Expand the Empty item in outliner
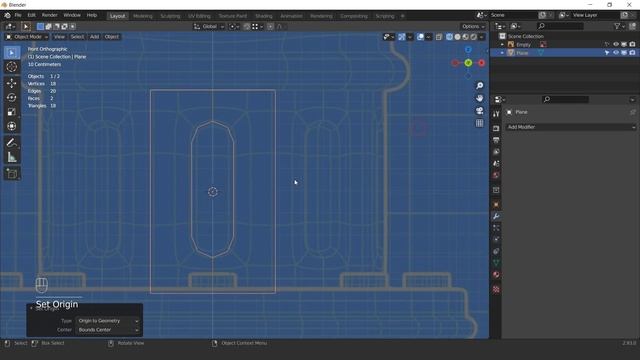640x360 pixels. (x=502, y=44)
